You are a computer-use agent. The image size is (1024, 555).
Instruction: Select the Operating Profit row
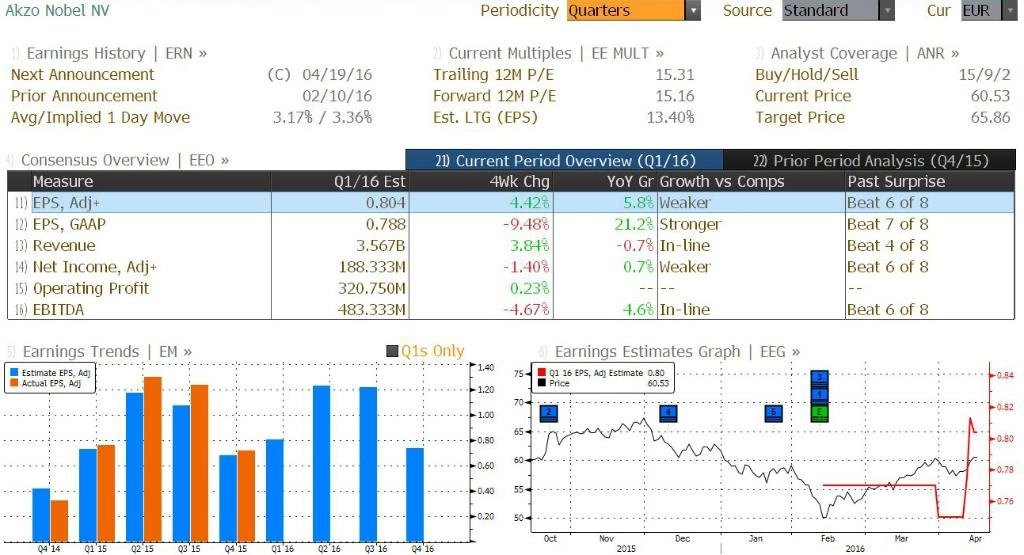click(511, 288)
